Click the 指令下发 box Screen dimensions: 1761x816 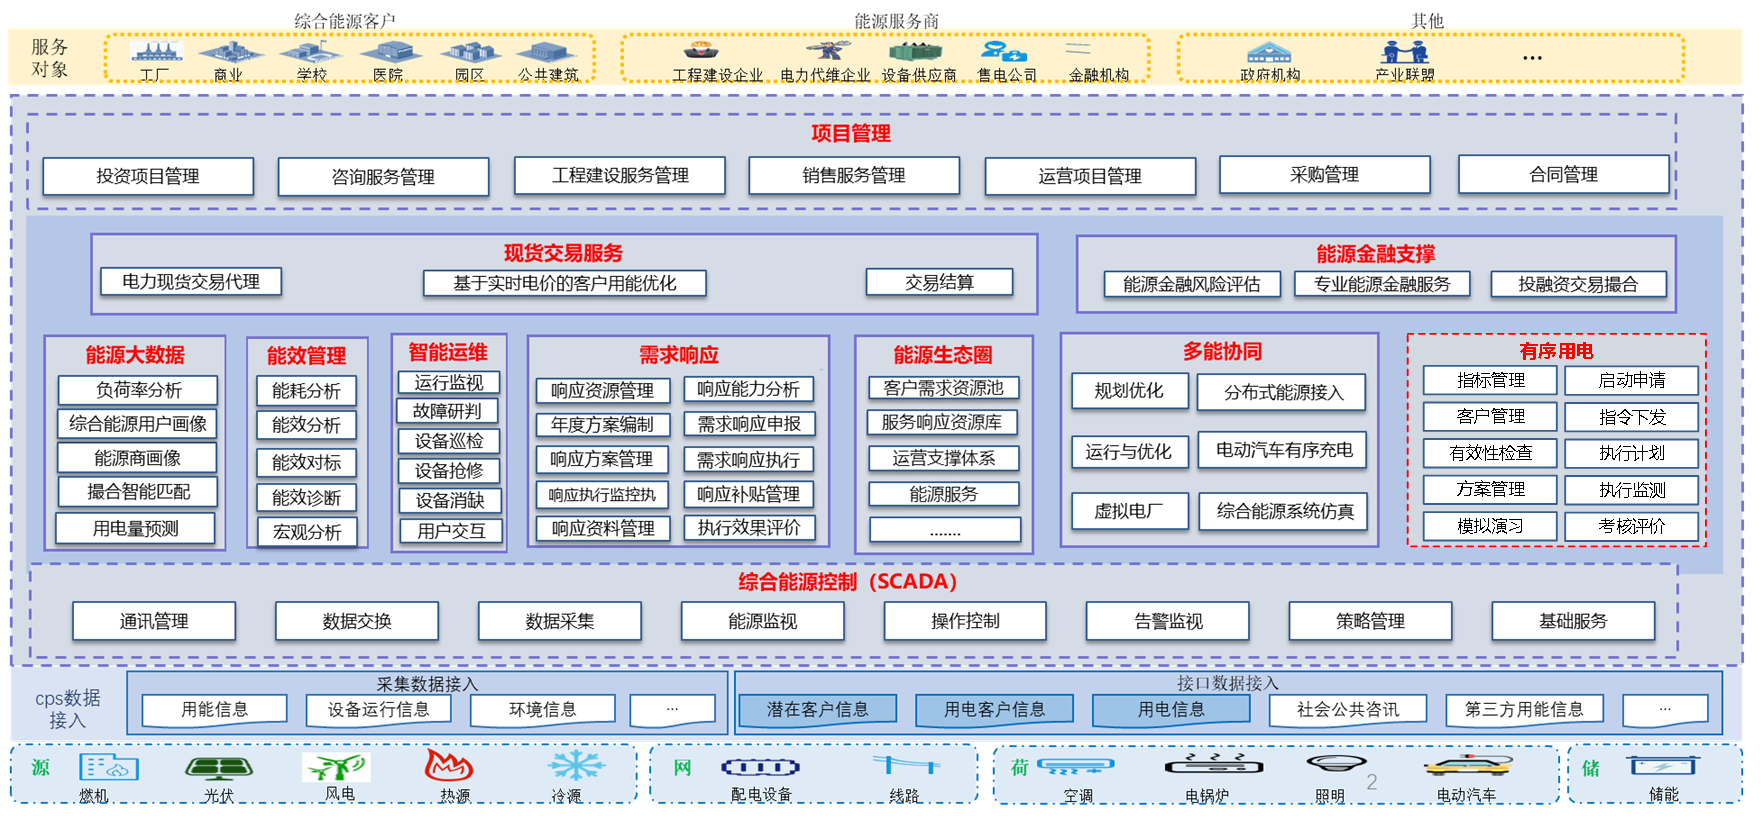1632,417
